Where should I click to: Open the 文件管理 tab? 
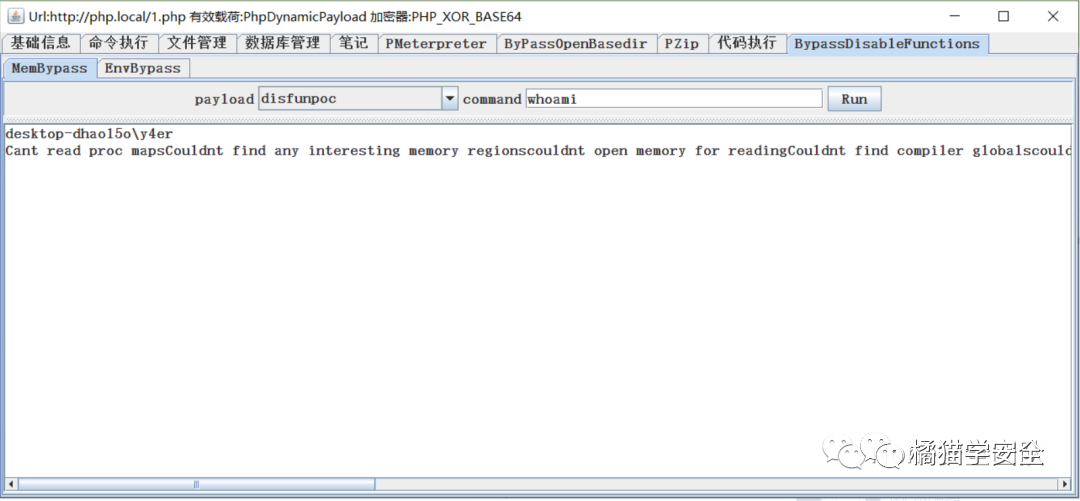coord(198,43)
